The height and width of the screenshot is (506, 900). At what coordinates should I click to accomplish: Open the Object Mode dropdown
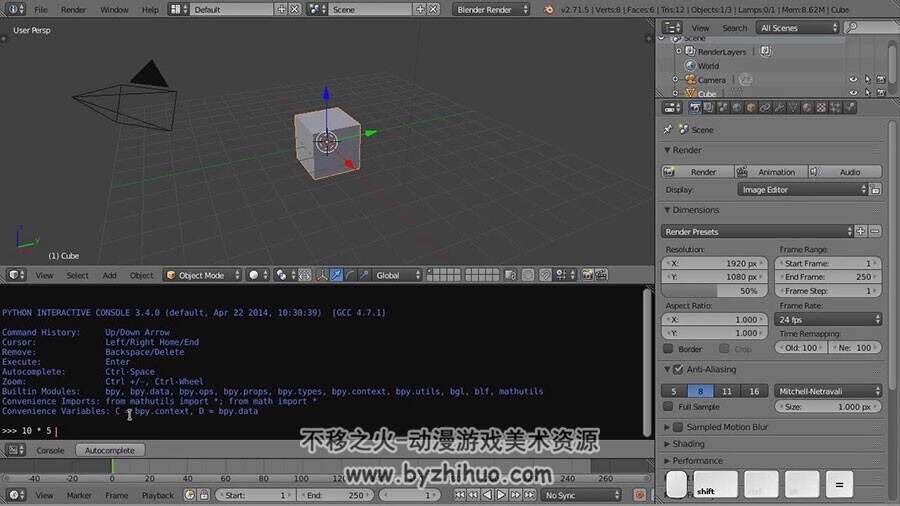pos(203,275)
